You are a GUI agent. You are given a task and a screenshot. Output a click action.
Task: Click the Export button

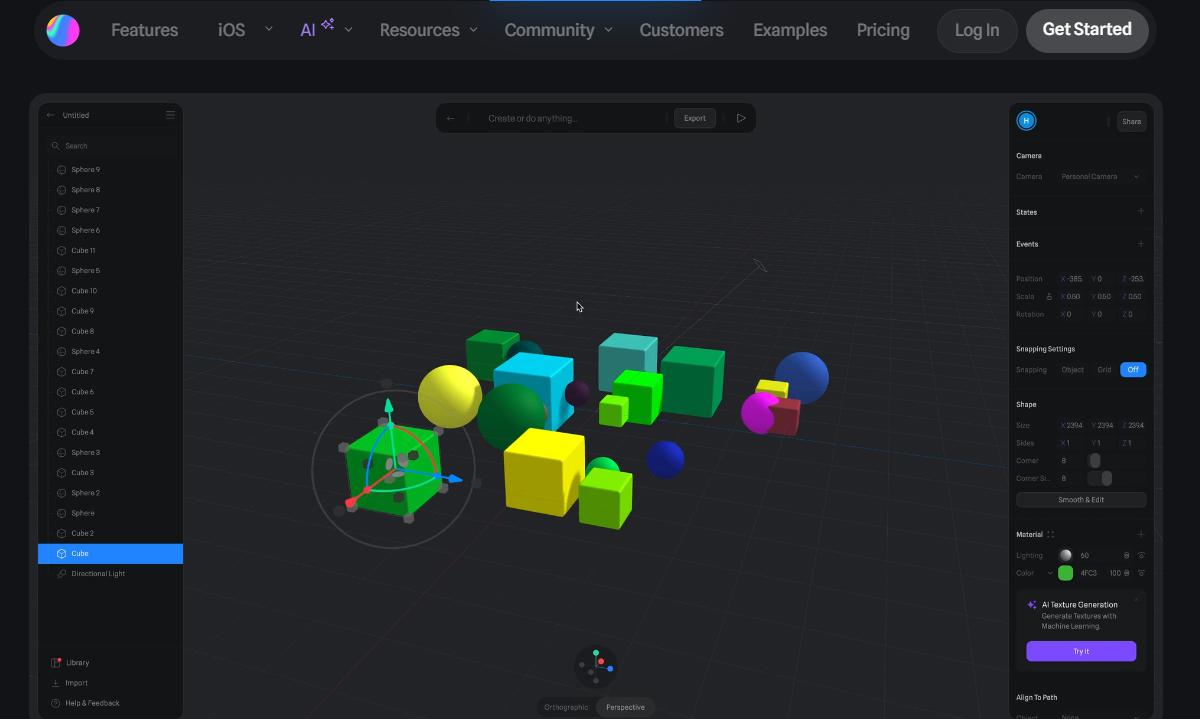pos(695,118)
